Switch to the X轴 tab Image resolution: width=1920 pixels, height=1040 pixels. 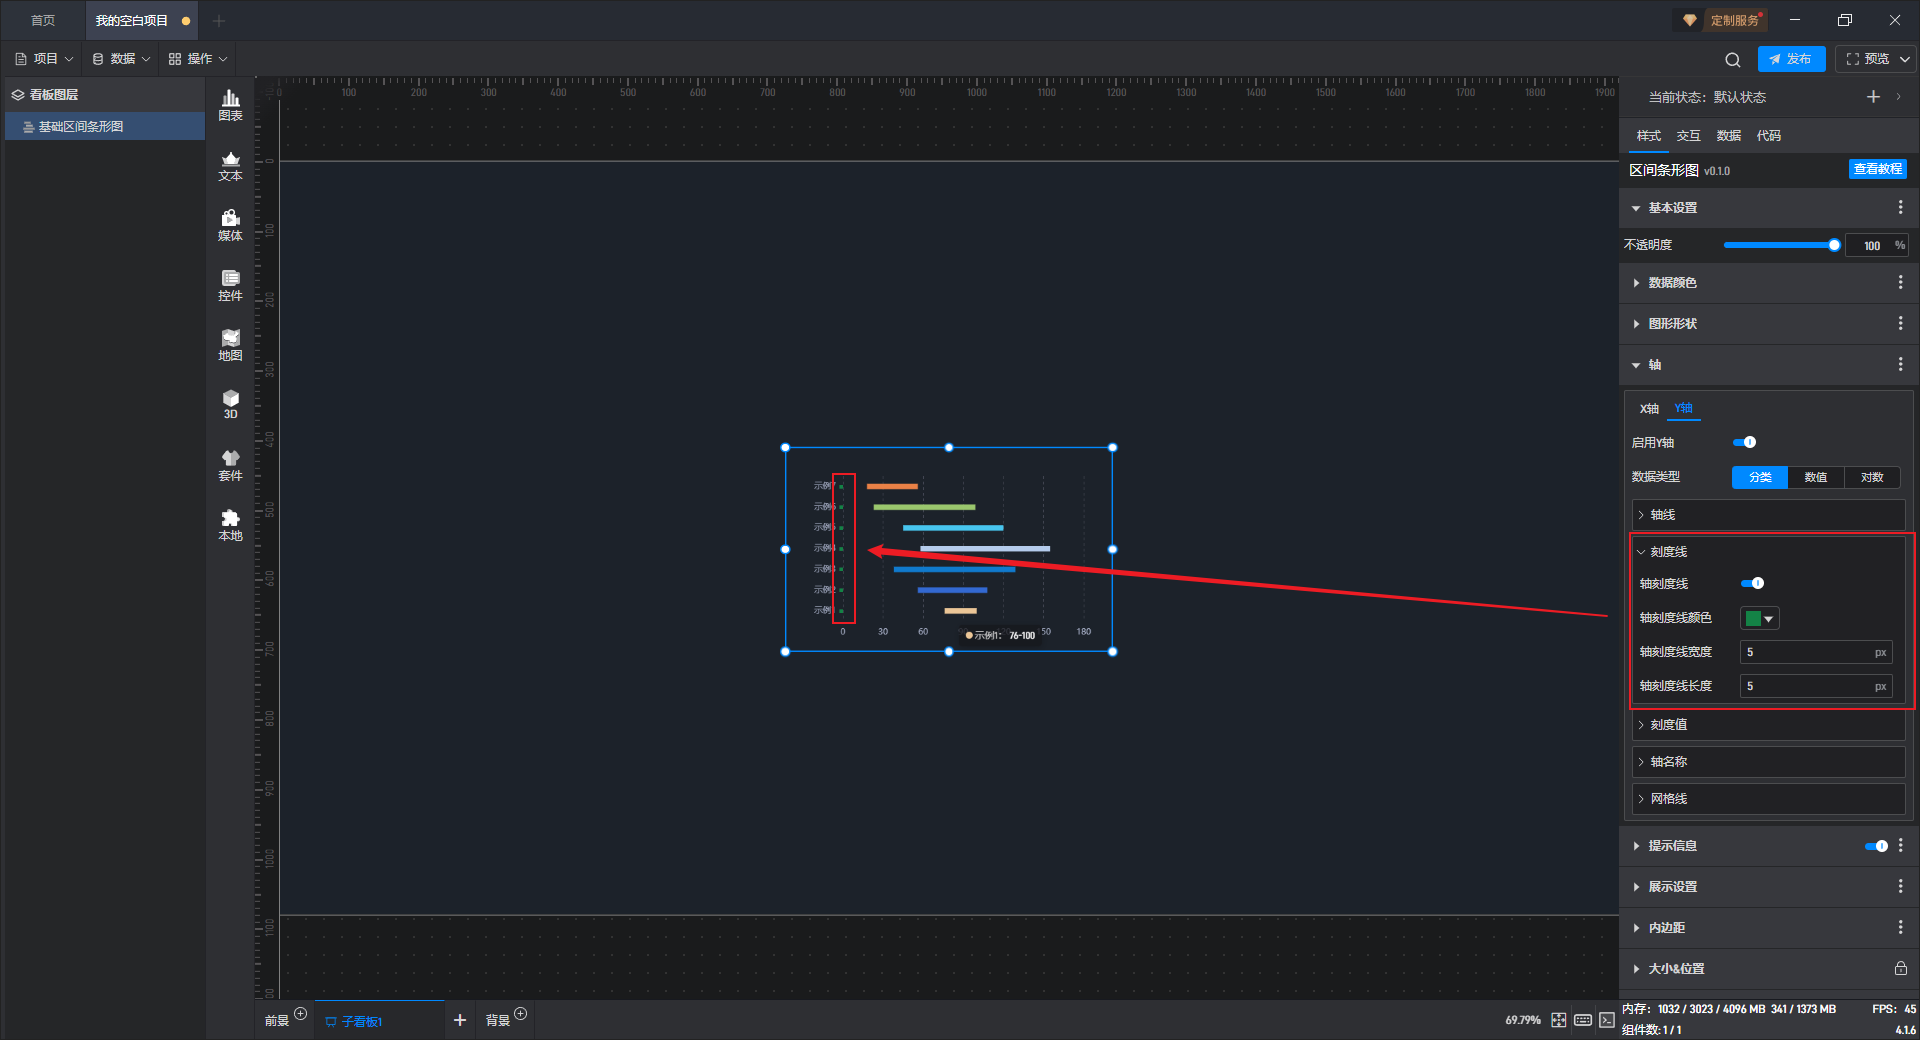click(x=1649, y=408)
